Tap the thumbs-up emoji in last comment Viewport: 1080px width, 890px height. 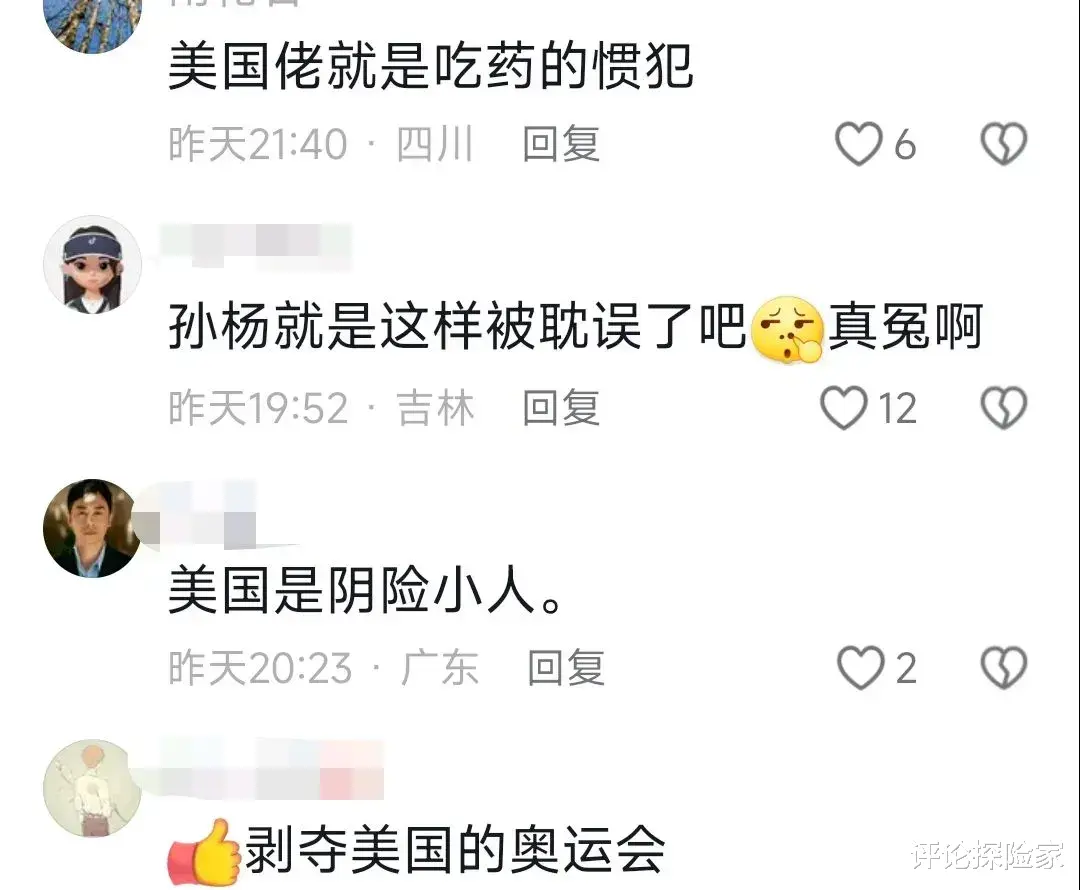click(205, 852)
